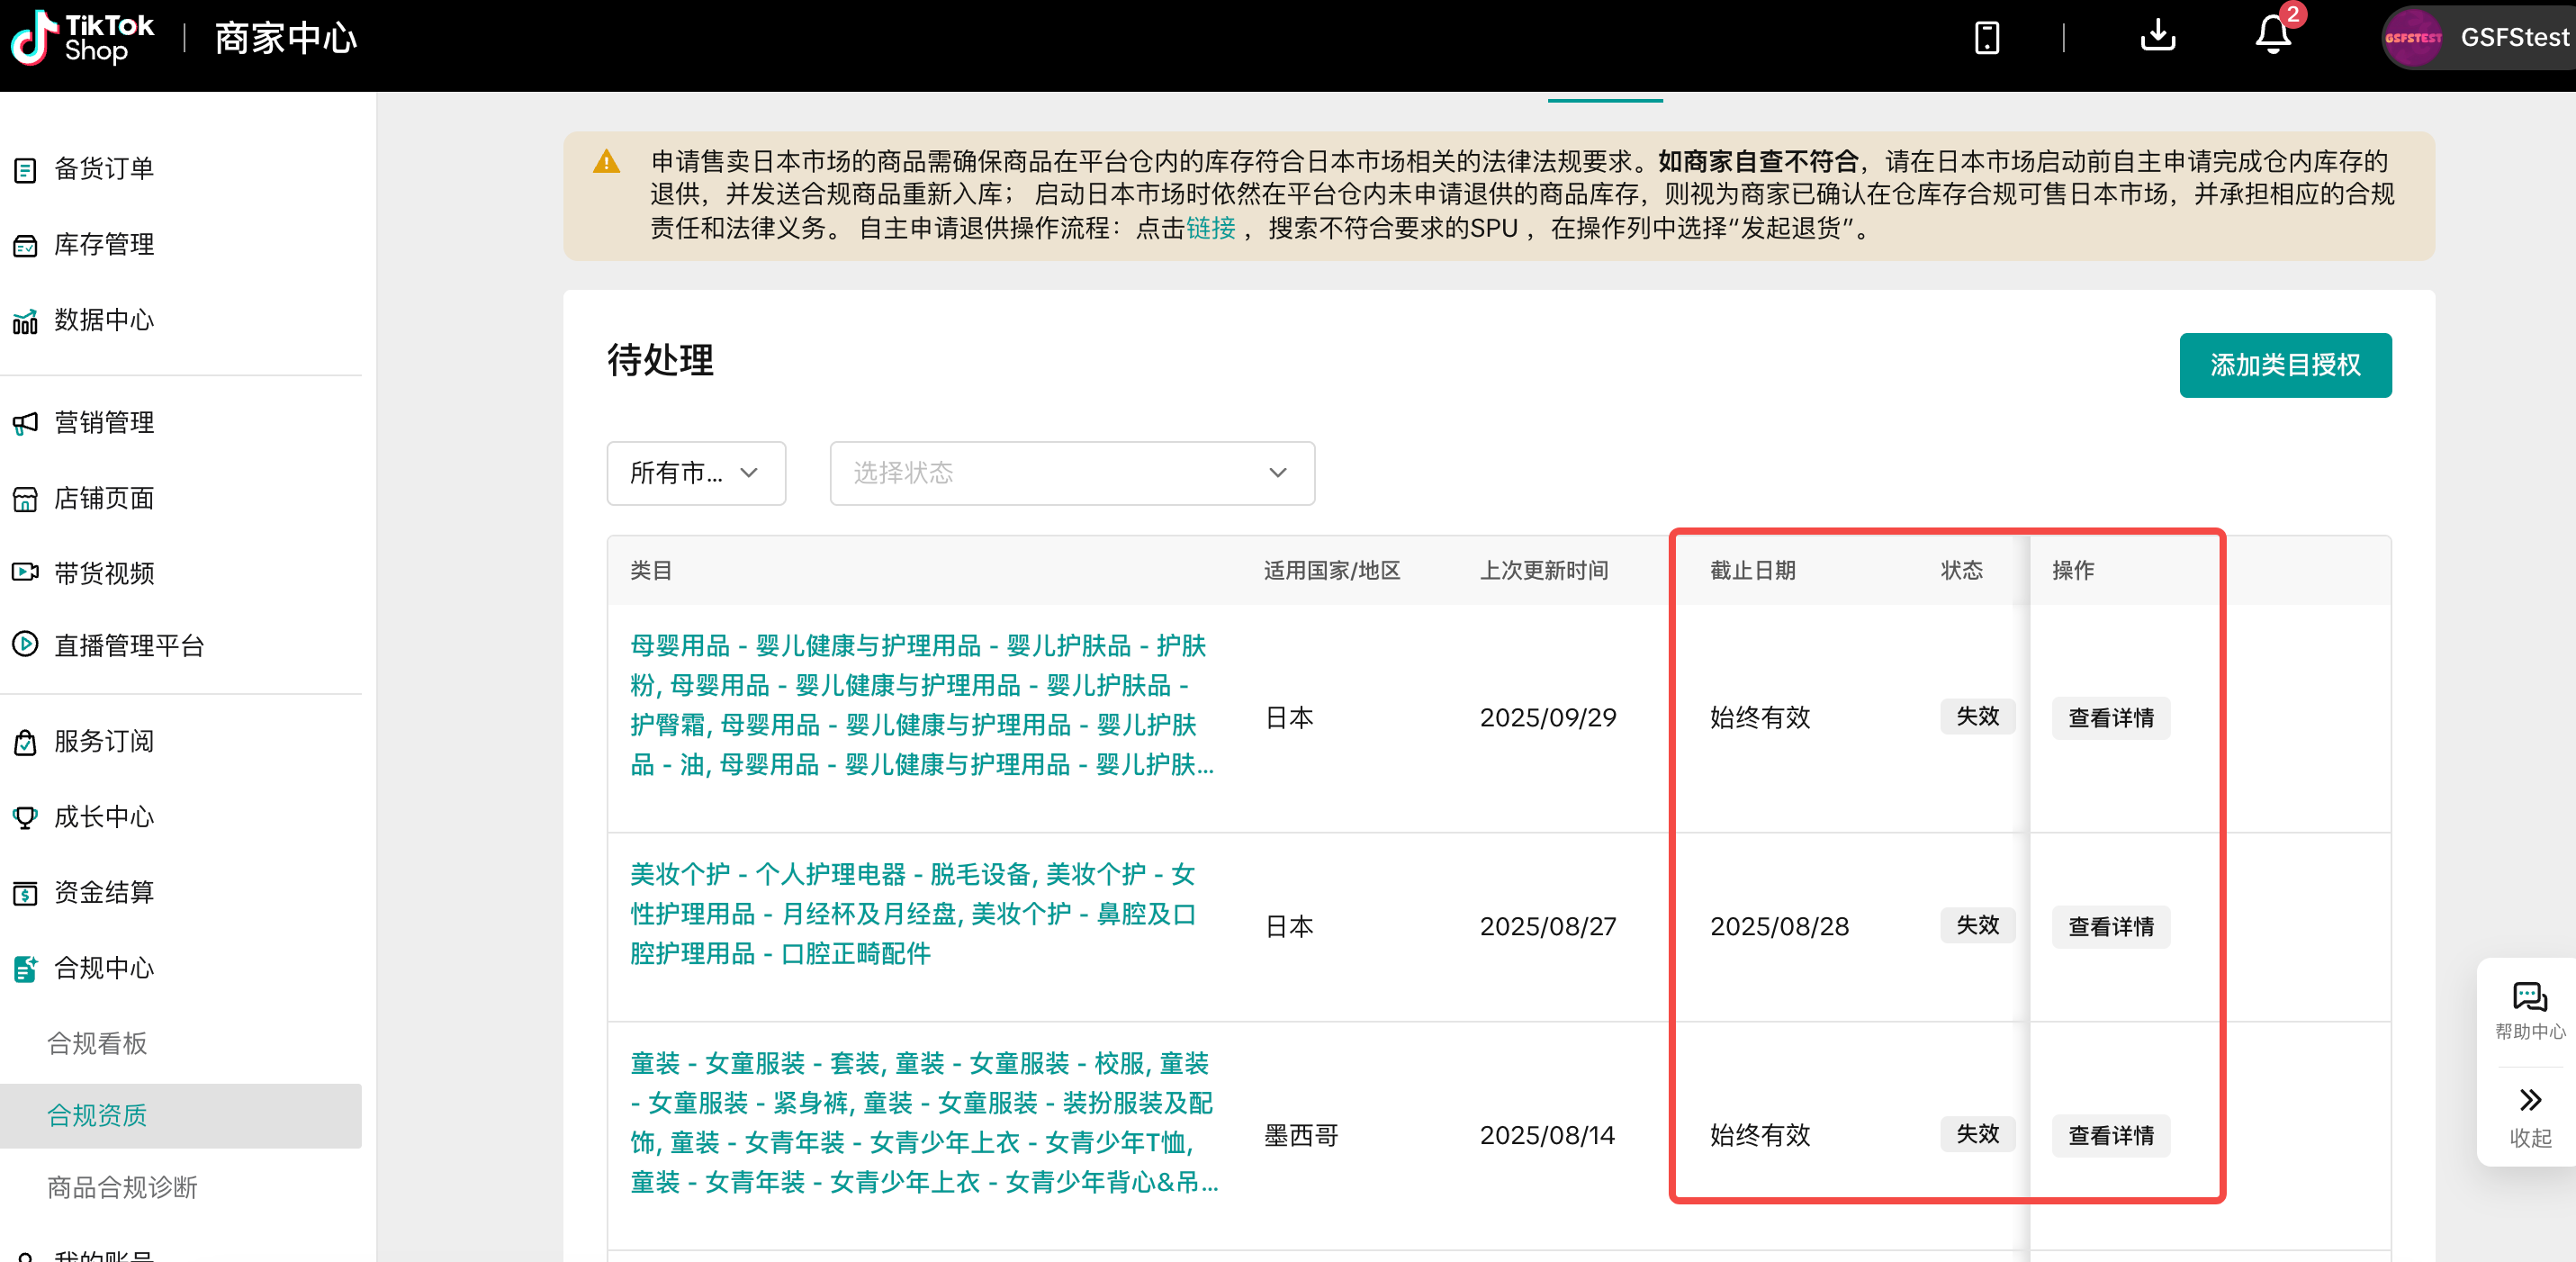This screenshot has height=1262, width=2576.
Task: Select 商品合规诊断 submenu item
Action: pyautogui.click(x=122, y=1187)
